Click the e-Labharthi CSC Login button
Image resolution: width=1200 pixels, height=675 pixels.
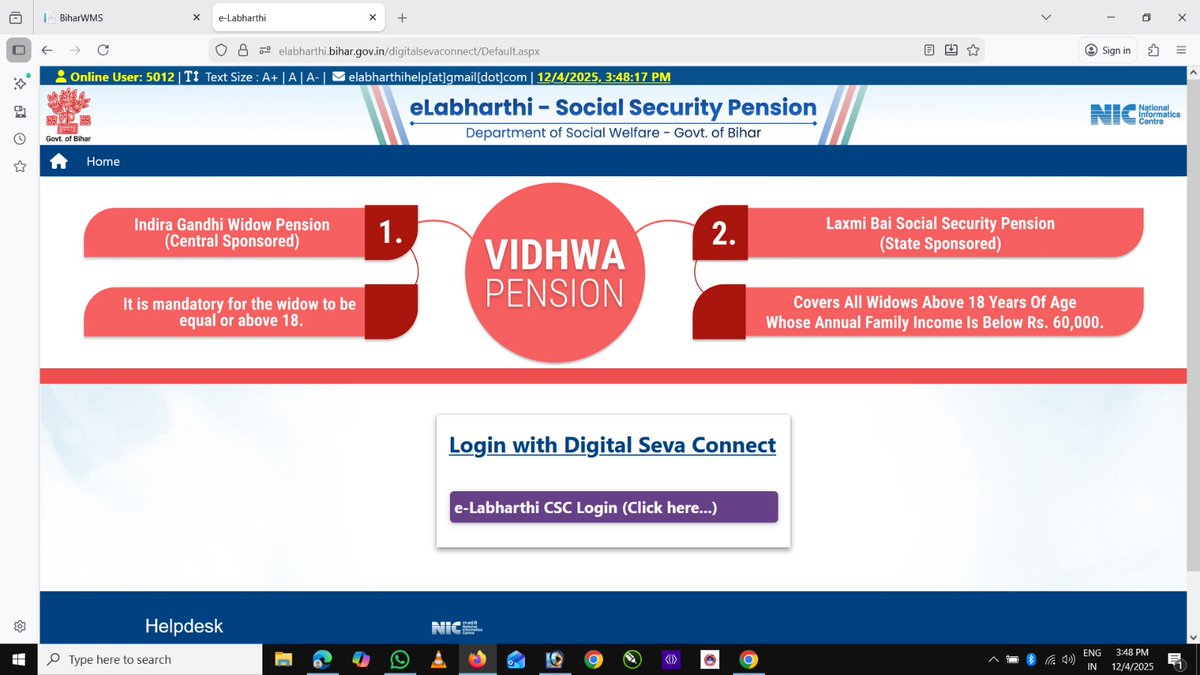(x=613, y=507)
